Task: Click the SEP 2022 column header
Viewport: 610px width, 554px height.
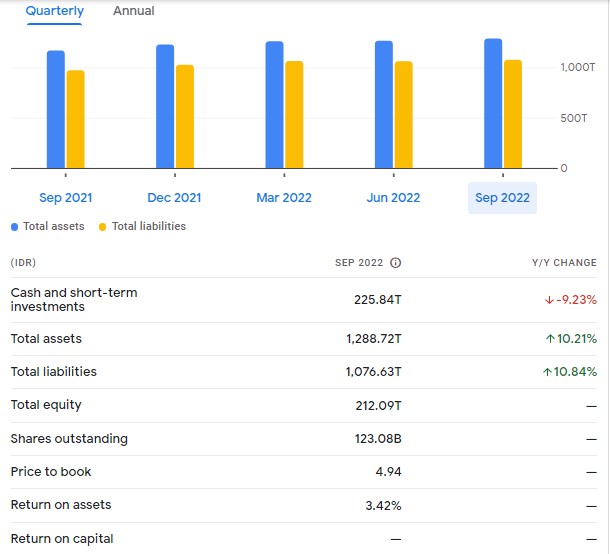Action: tap(359, 263)
